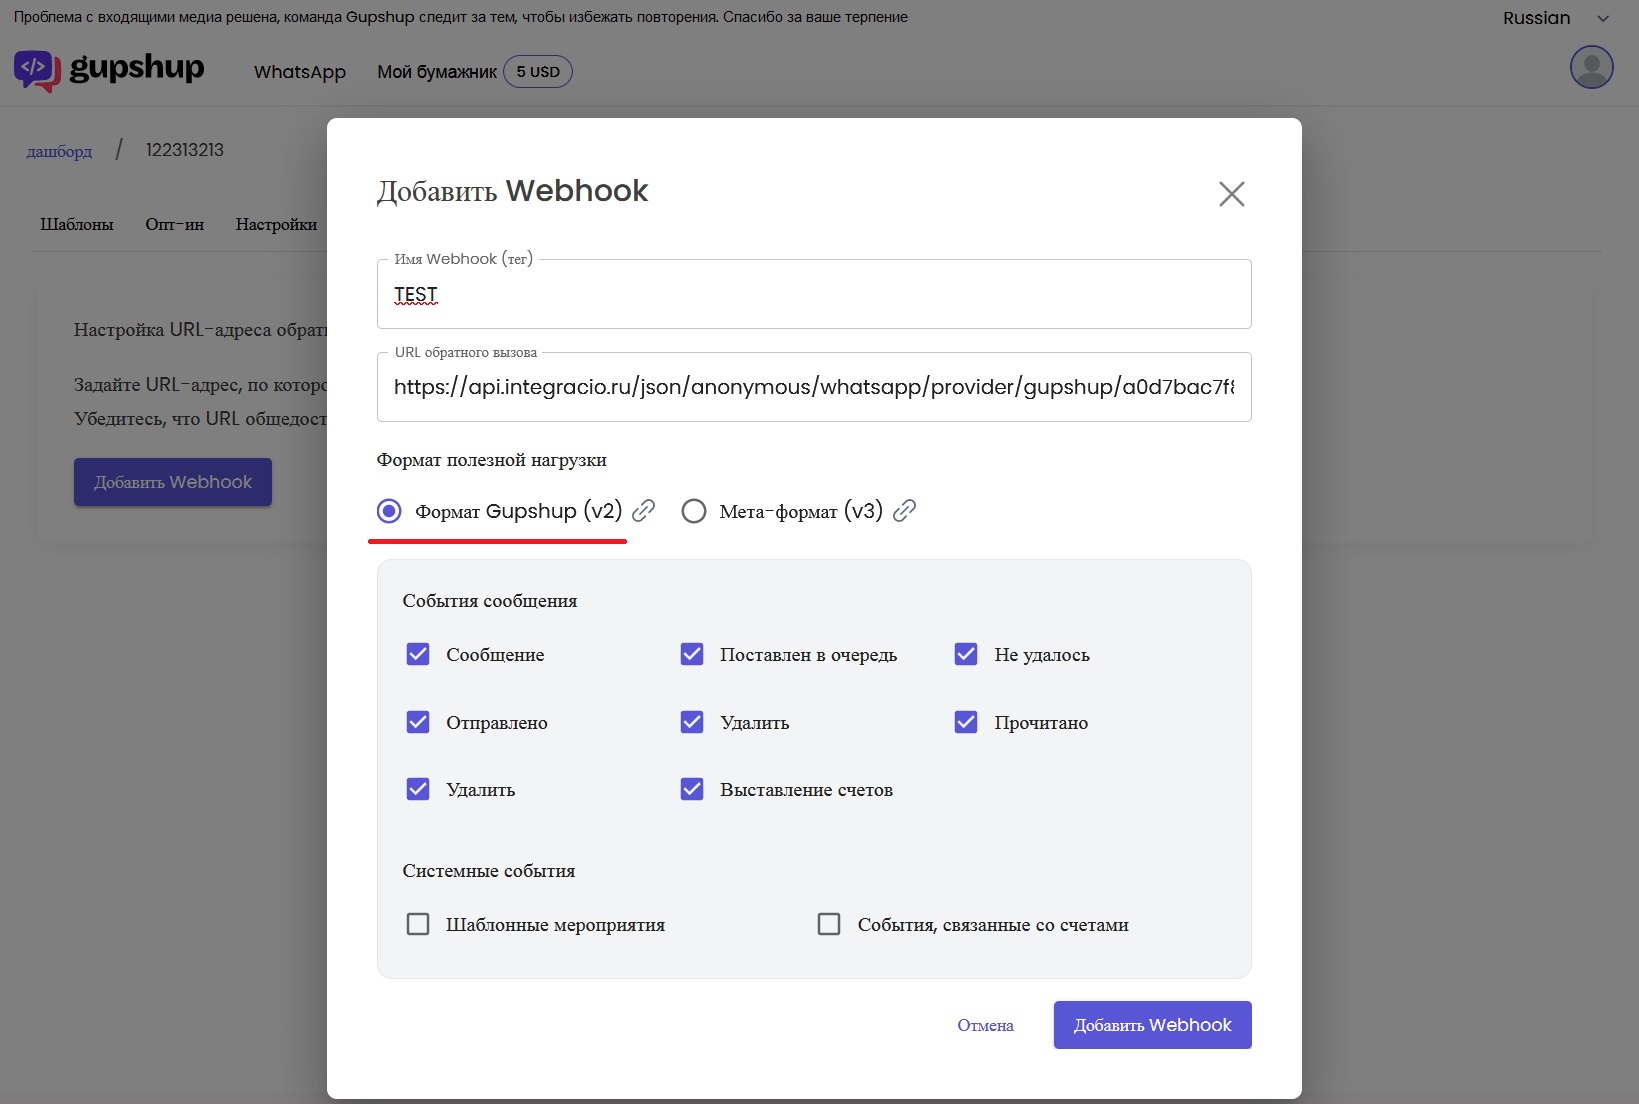Open link icon next to Gupshup (v2) format
Screen dimensions: 1639x1104
tap(644, 511)
